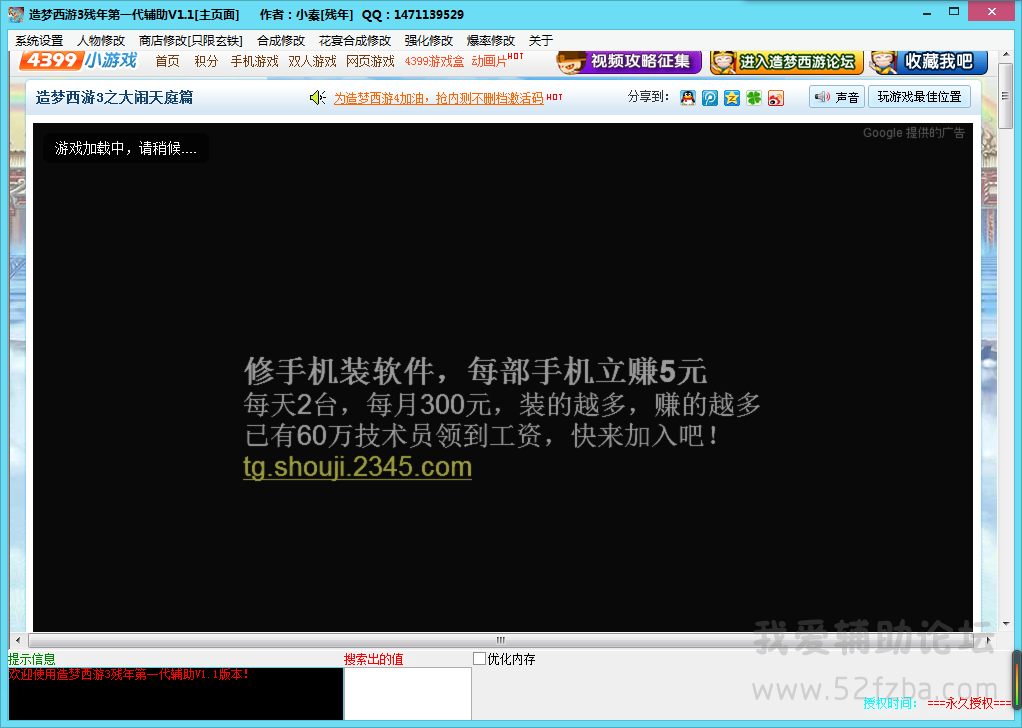The image size is (1022, 728).
Task: Click the 进入造梦西游论坛 banner button
Action: [787, 63]
